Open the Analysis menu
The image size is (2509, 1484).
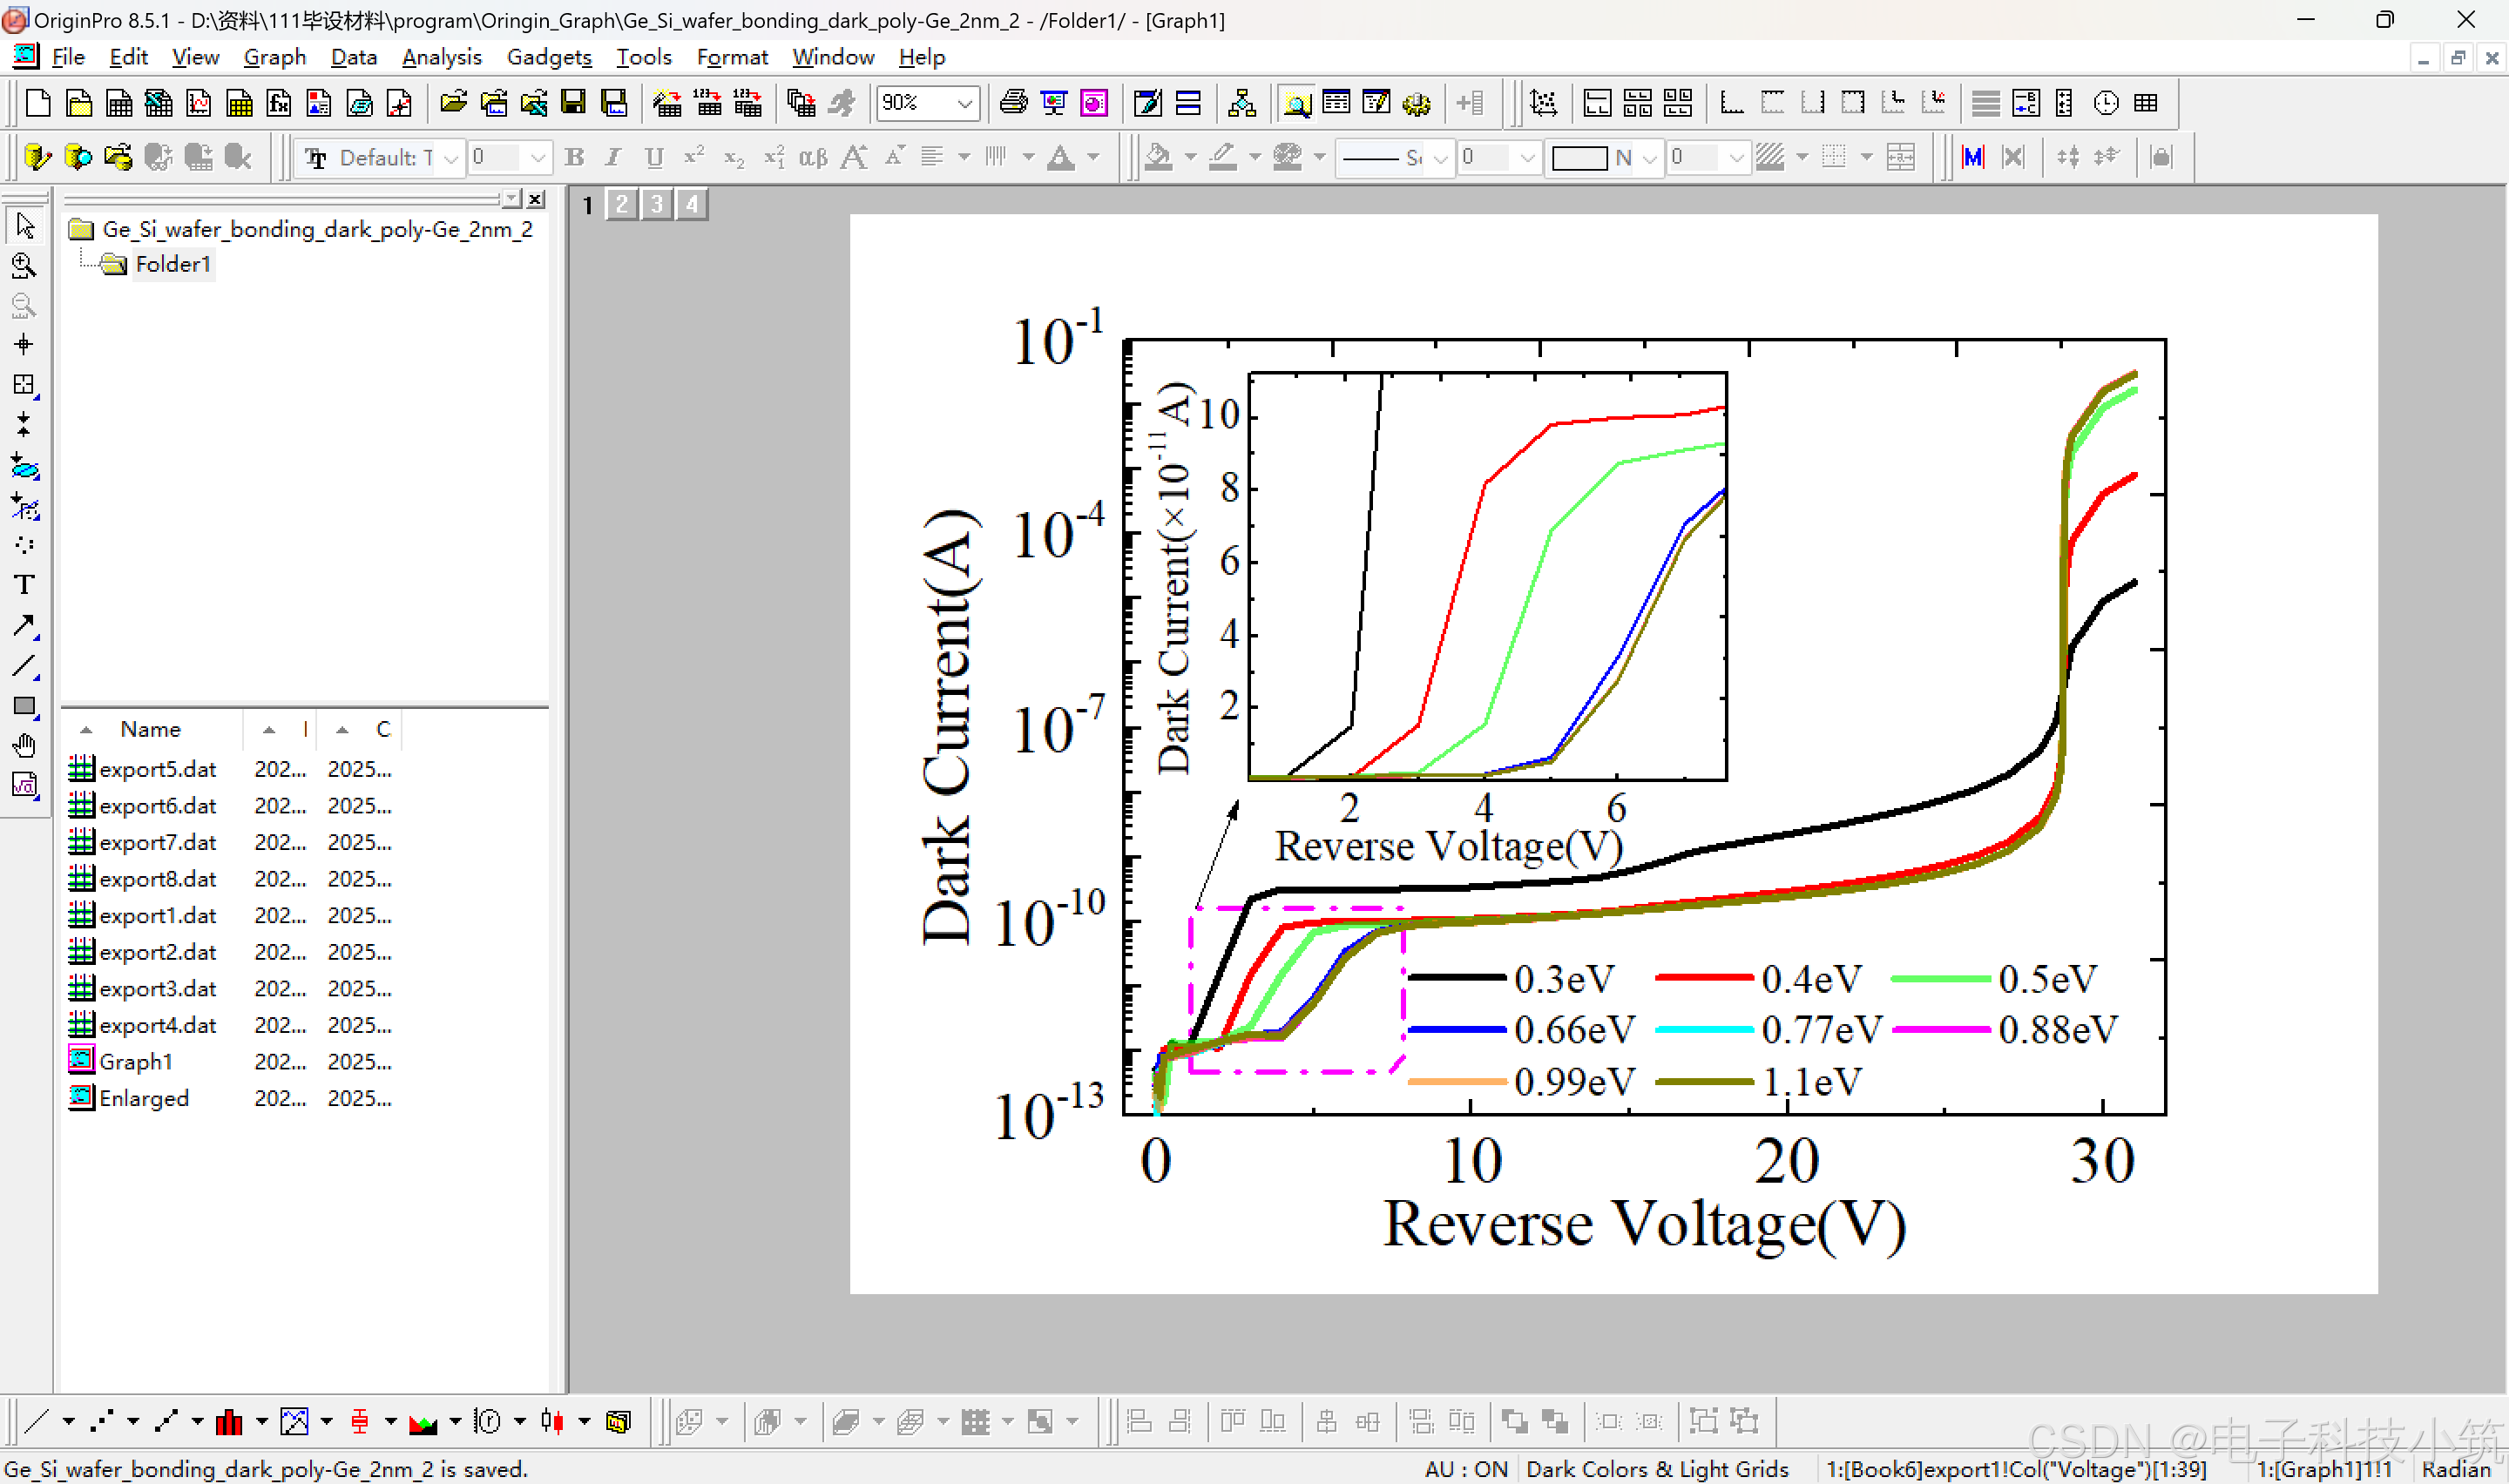coord(441,57)
